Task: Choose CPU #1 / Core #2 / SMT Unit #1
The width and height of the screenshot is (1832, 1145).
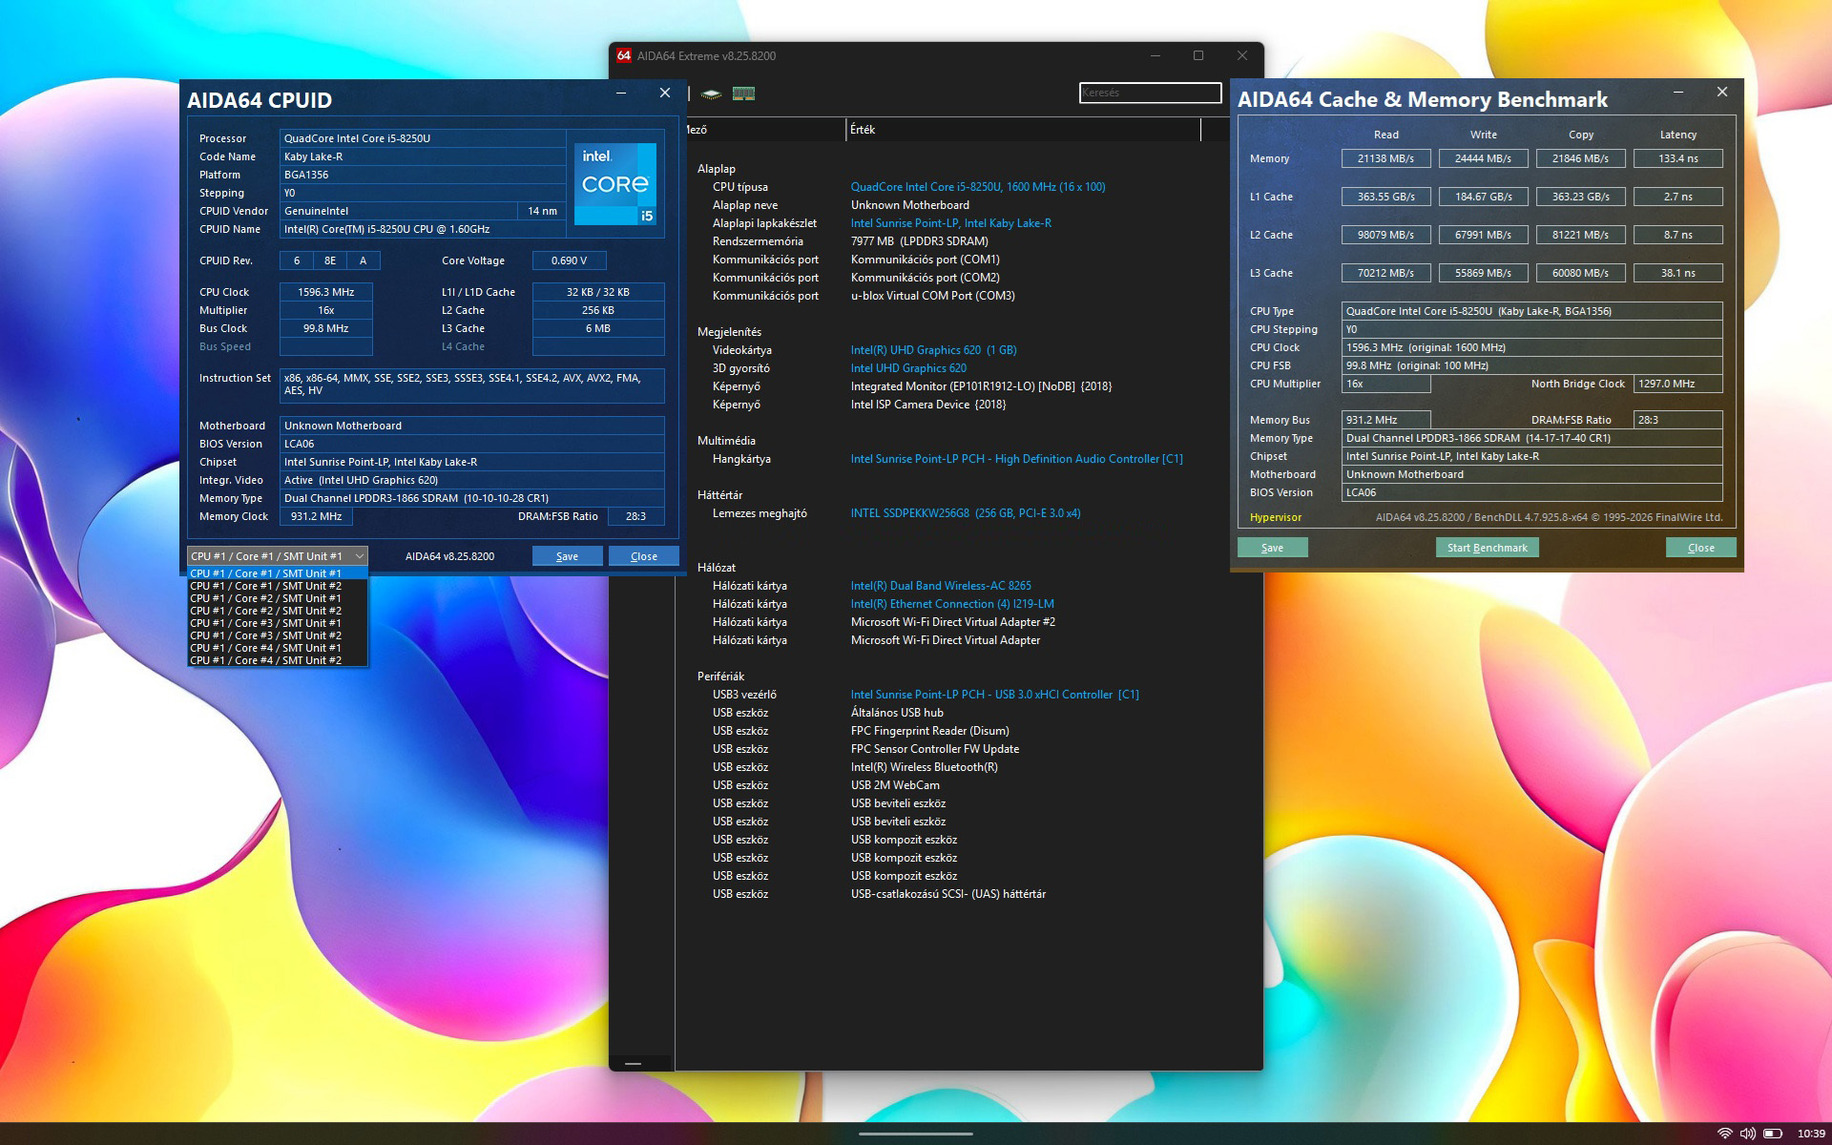Action: 277,598
